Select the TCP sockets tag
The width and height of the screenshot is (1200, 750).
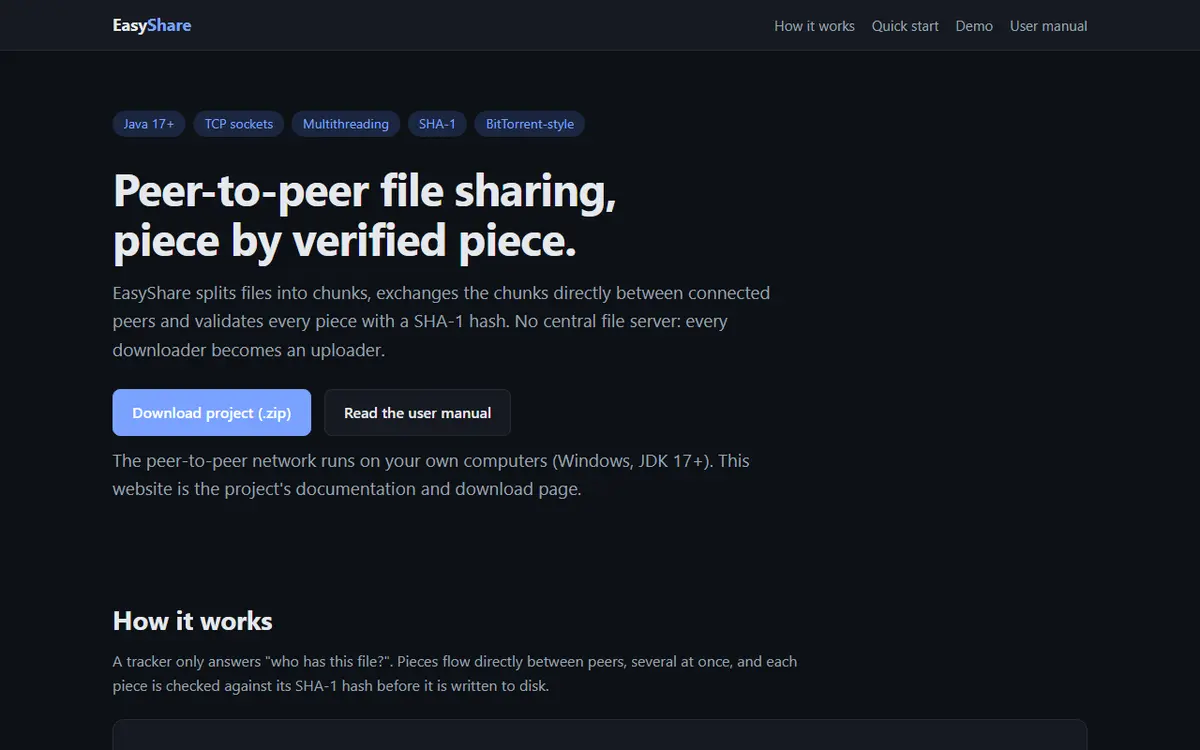pos(239,124)
